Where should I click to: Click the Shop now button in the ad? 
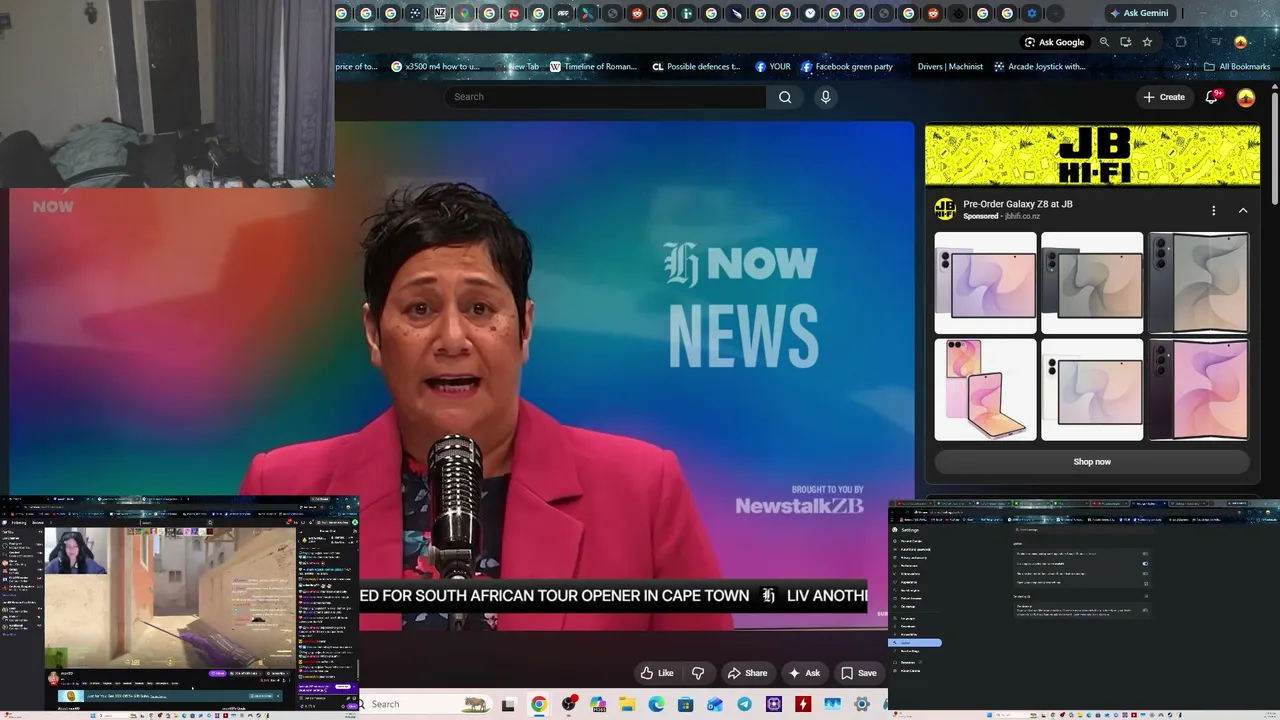click(x=1092, y=462)
